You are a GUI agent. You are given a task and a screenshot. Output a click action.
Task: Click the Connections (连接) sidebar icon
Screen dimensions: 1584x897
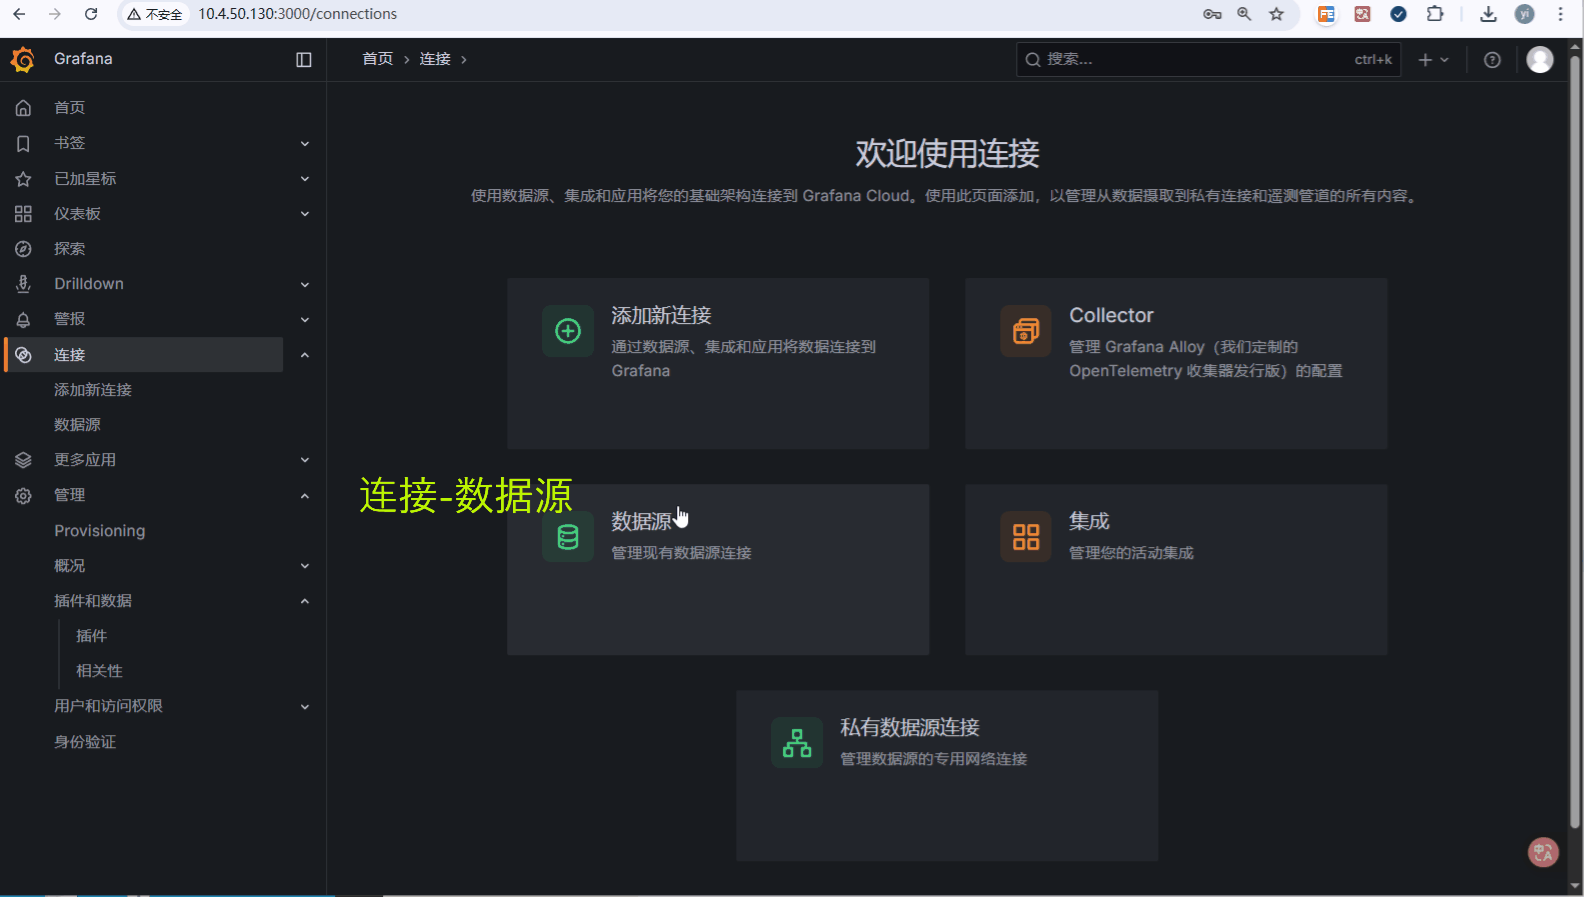[x=23, y=355]
